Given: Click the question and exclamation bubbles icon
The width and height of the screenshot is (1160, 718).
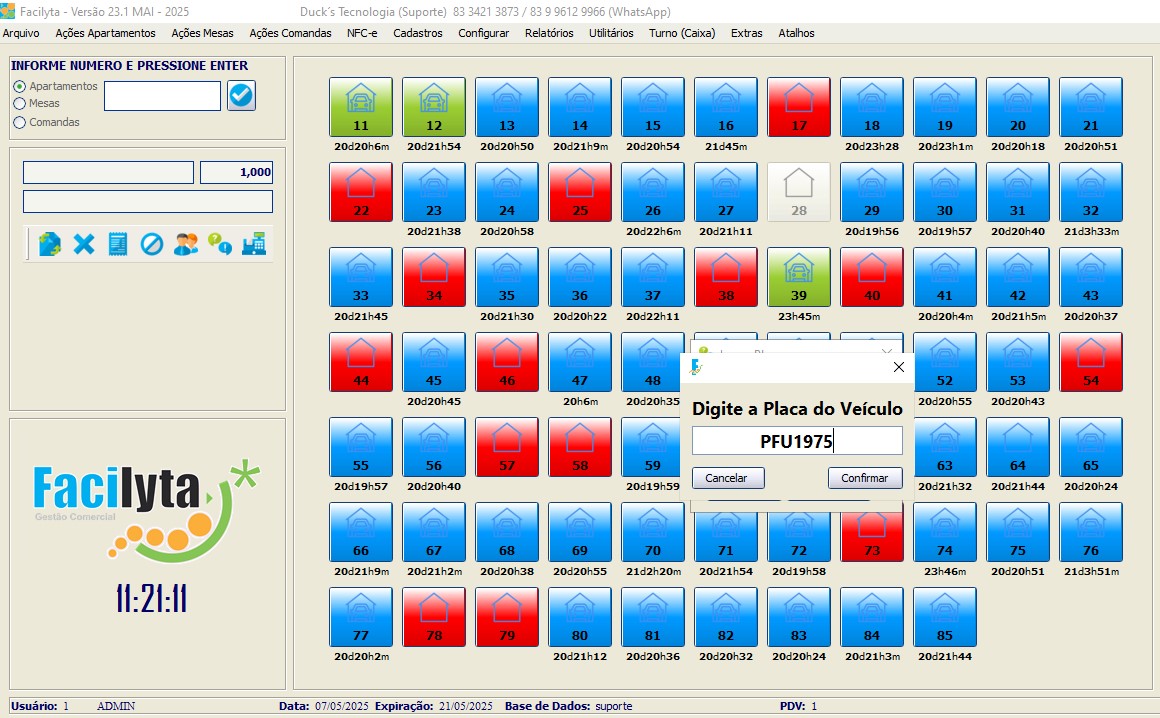Looking at the screenshot, I should 220,244.
